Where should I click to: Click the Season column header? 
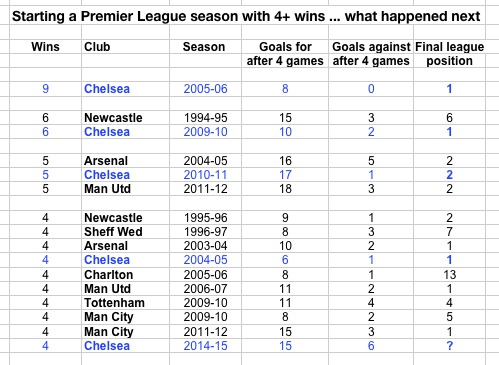tap(204, 47)
